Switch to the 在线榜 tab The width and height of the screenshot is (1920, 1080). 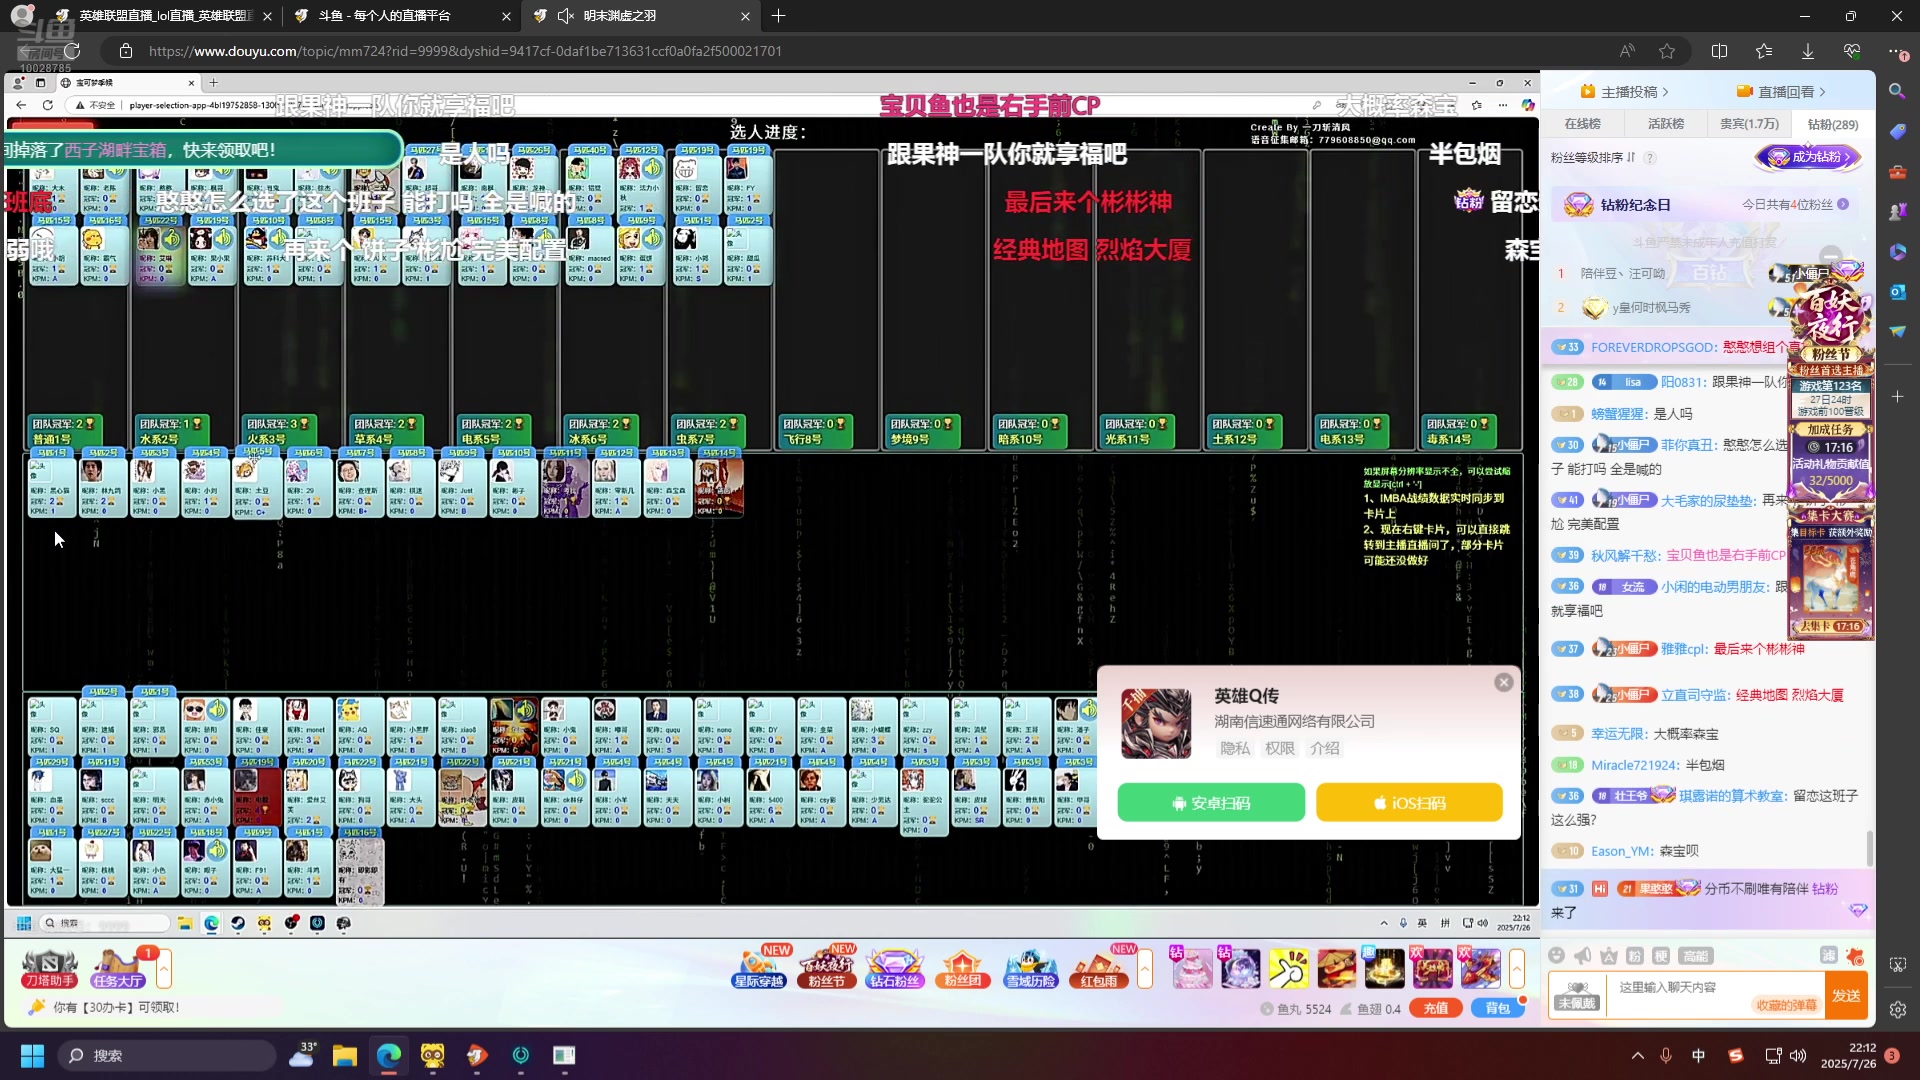(x=1582, y=124)
